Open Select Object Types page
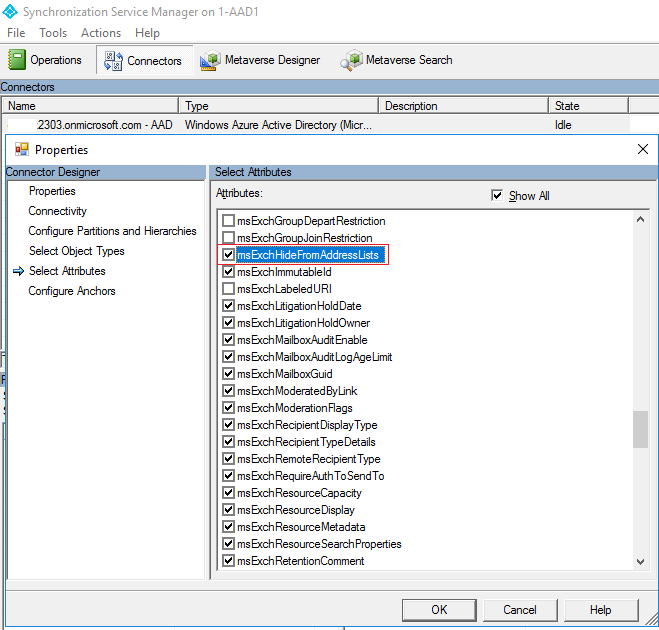Screen dimensions: 659x630 coord(76,251)
